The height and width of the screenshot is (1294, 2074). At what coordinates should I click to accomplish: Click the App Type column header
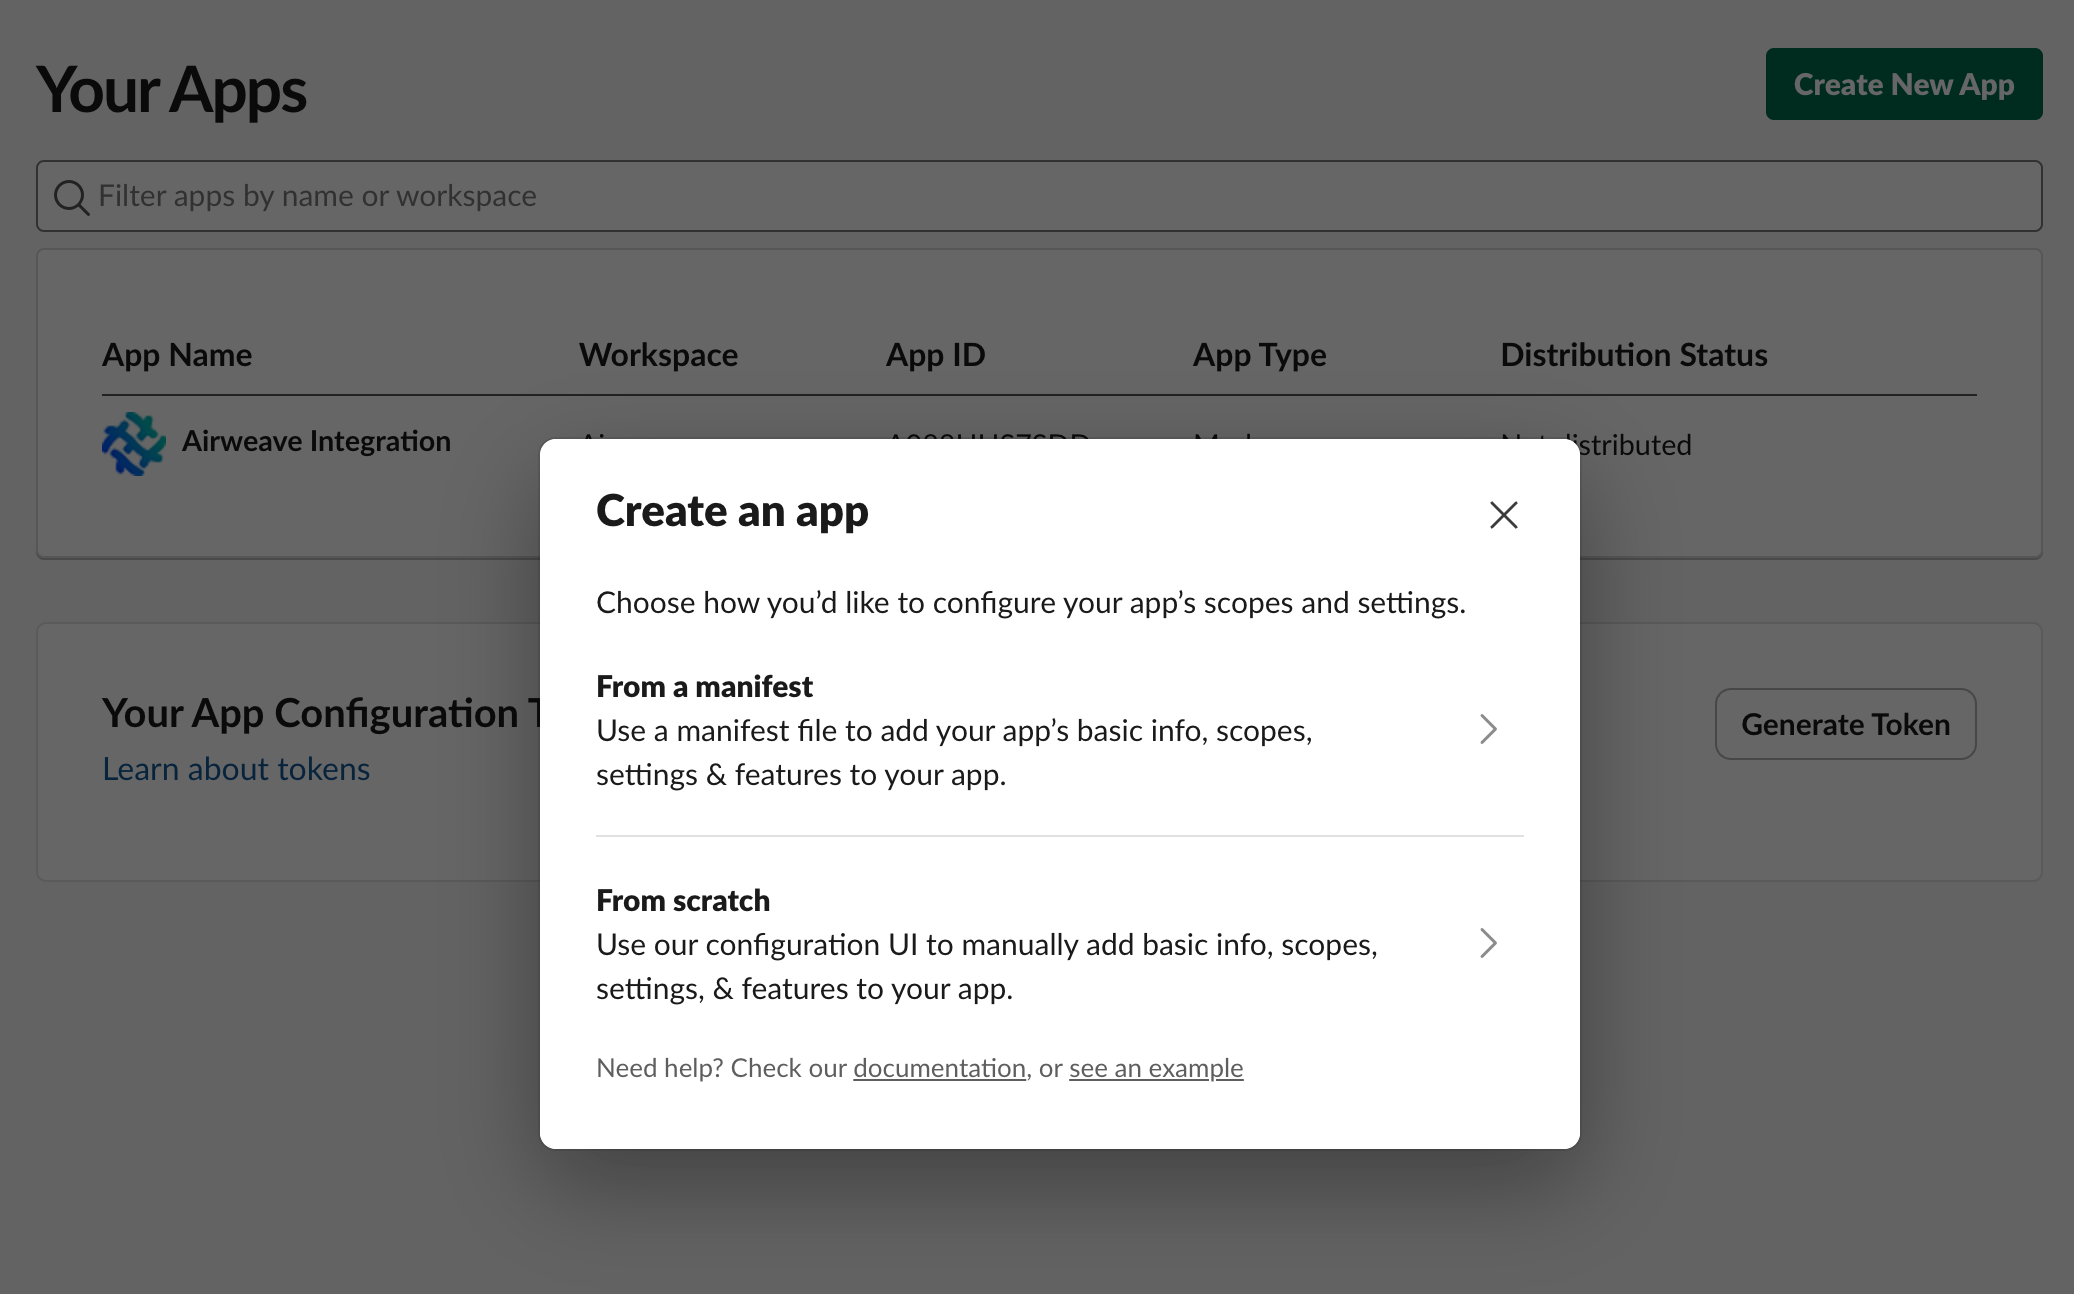coord(1259,354)
